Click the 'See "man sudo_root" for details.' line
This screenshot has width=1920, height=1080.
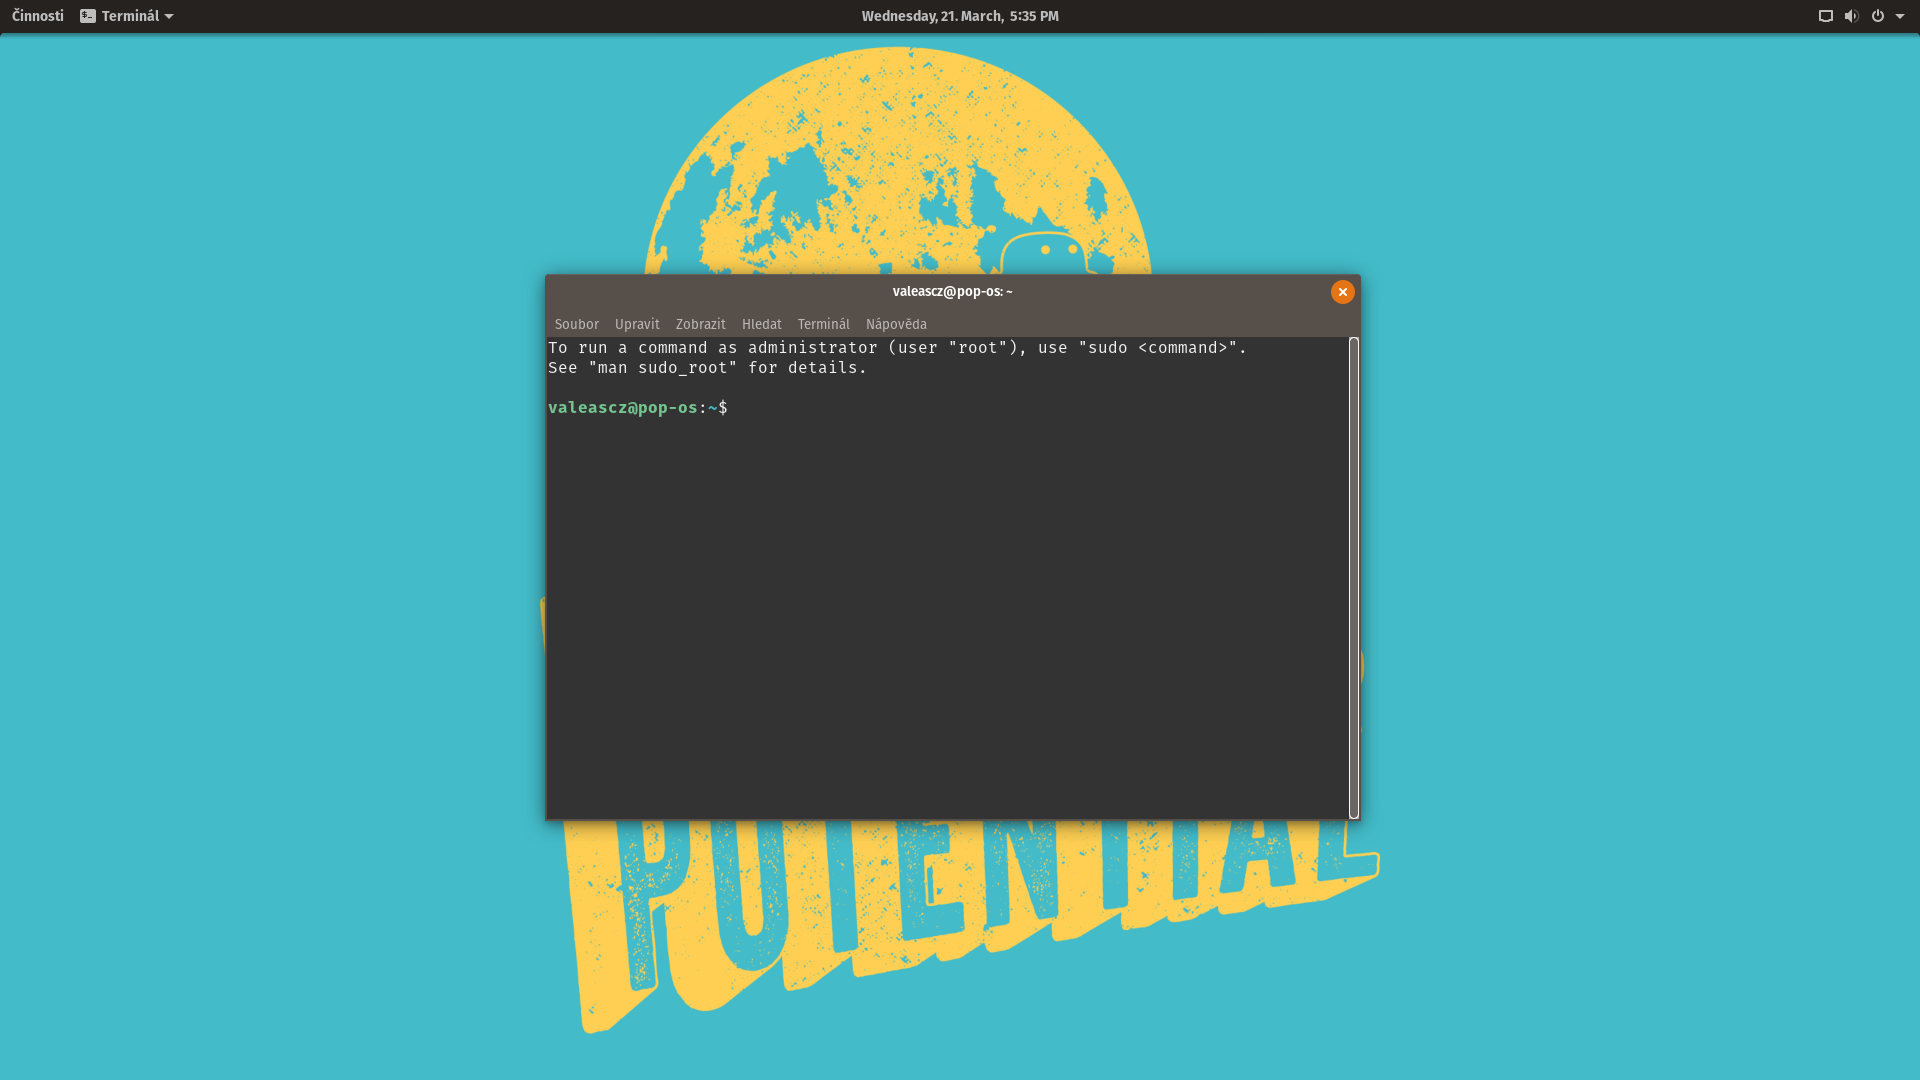click(x=707, y=367)
